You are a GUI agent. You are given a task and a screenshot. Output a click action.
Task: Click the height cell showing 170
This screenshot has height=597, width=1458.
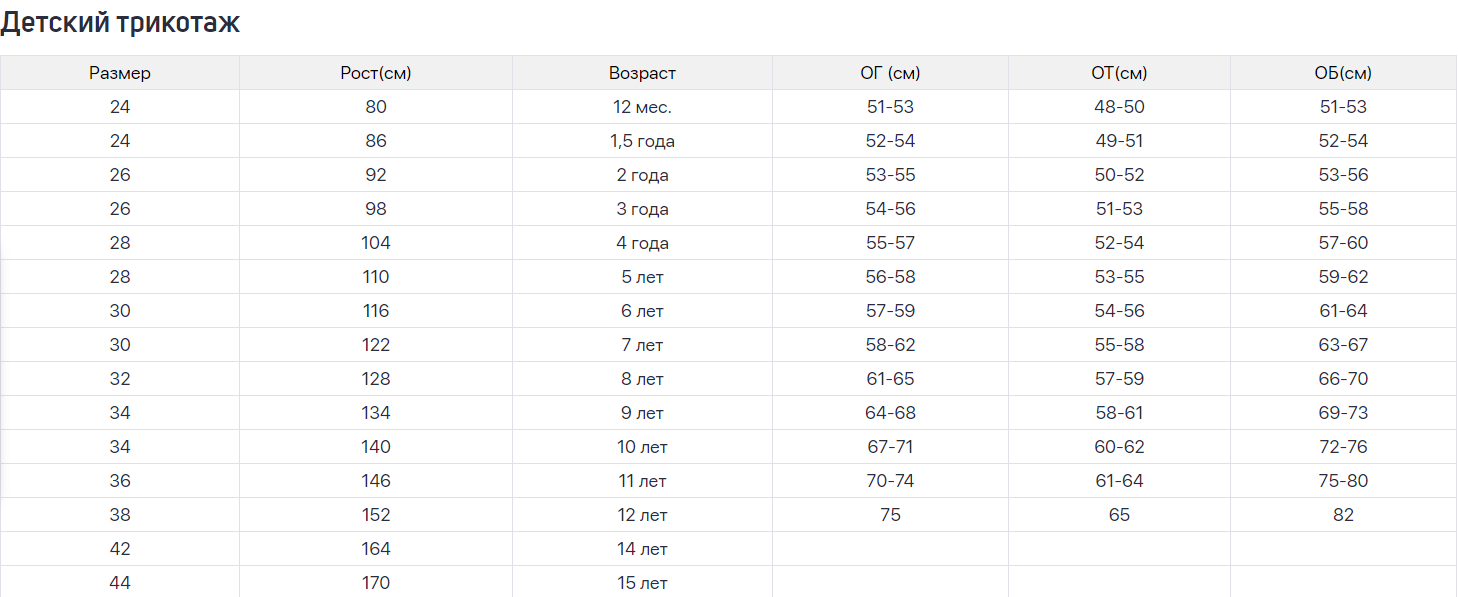[376, 582]
